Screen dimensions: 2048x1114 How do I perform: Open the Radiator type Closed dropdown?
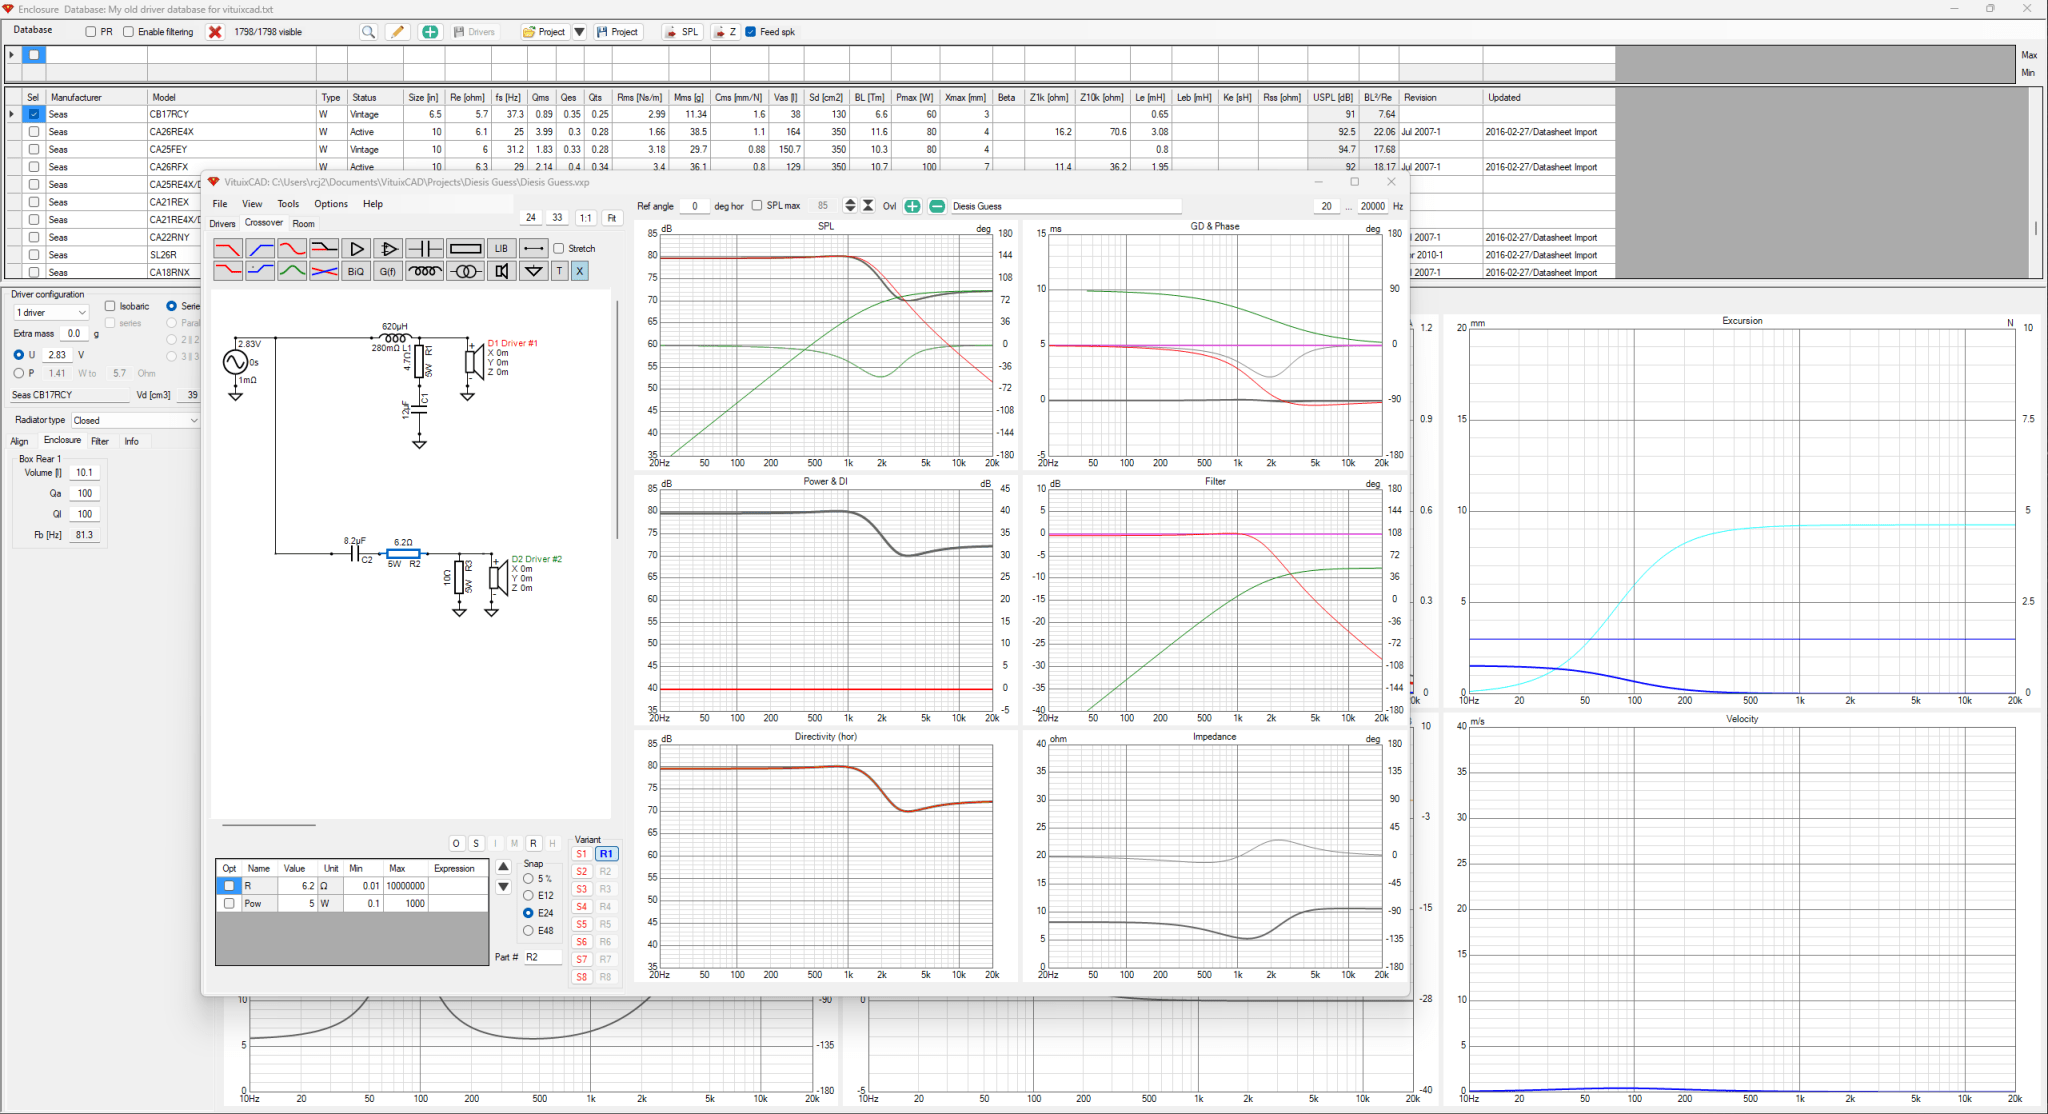point(135,421)
